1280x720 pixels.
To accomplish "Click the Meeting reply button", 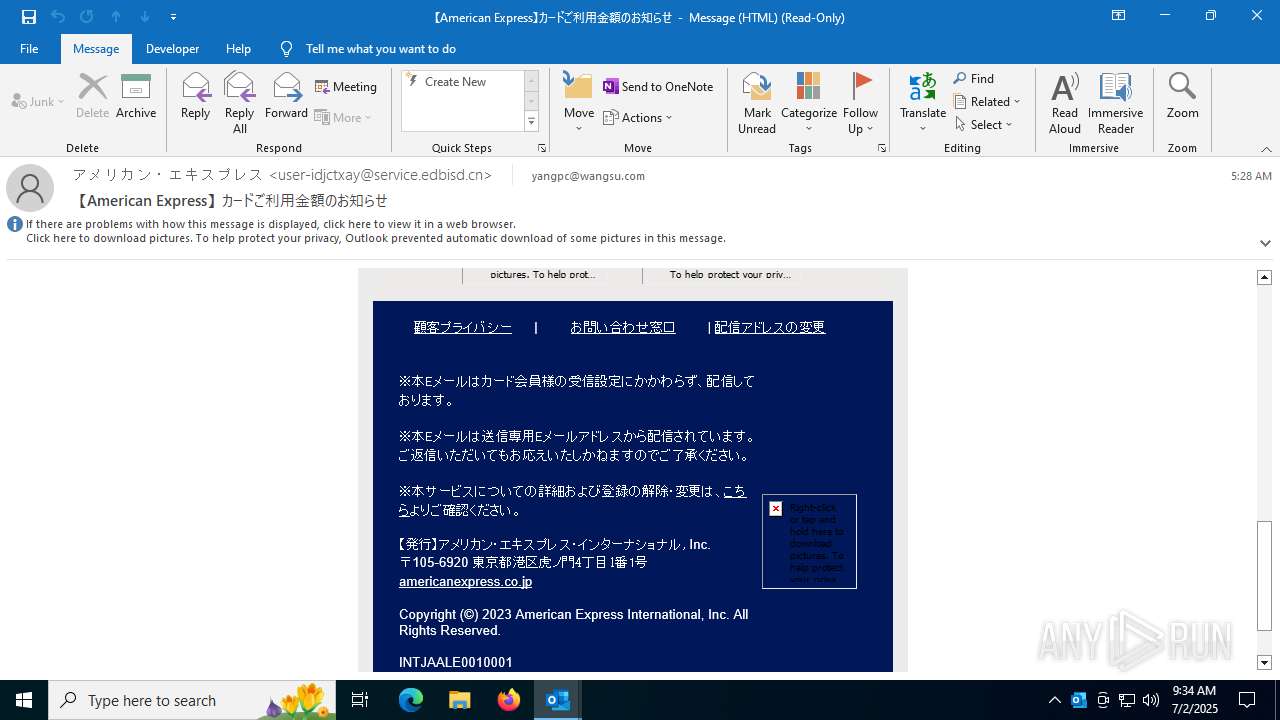I will click(346, 87).
